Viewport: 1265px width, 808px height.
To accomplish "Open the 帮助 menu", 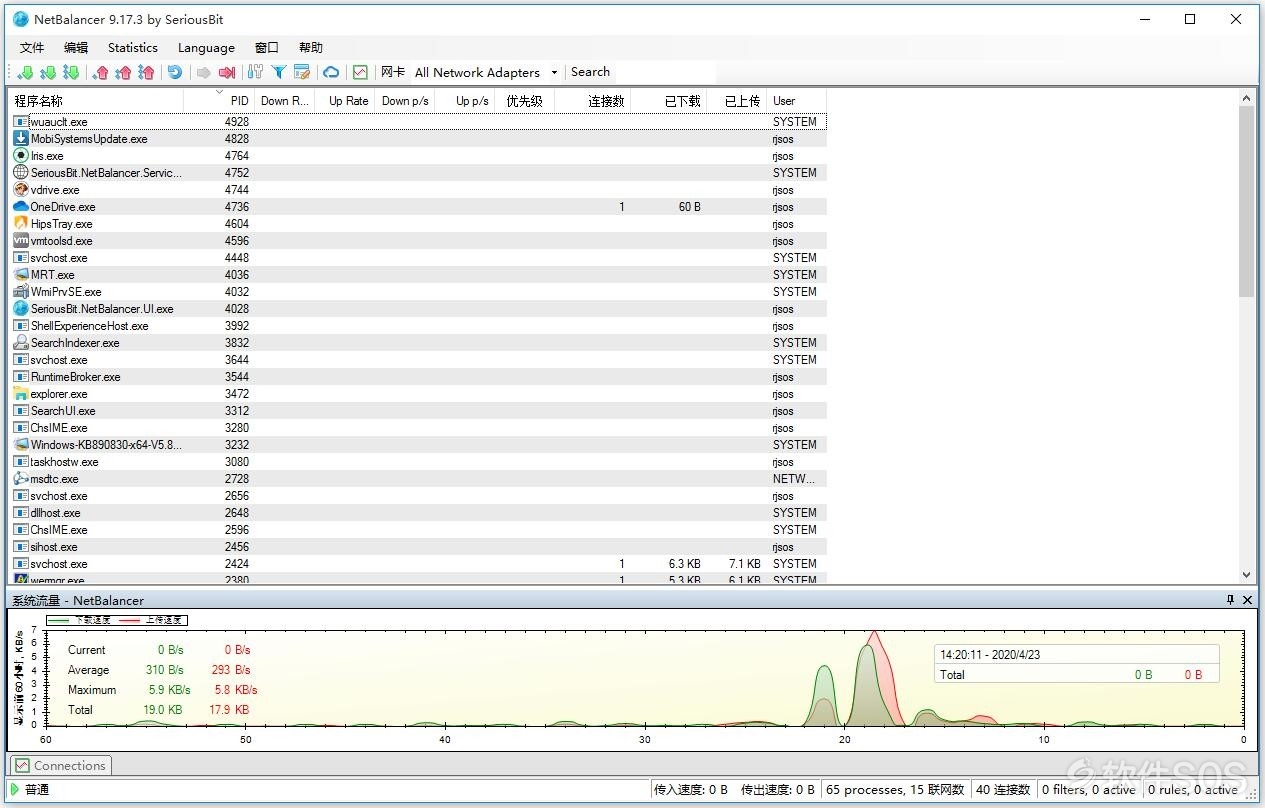I will (x=311, y=47).
